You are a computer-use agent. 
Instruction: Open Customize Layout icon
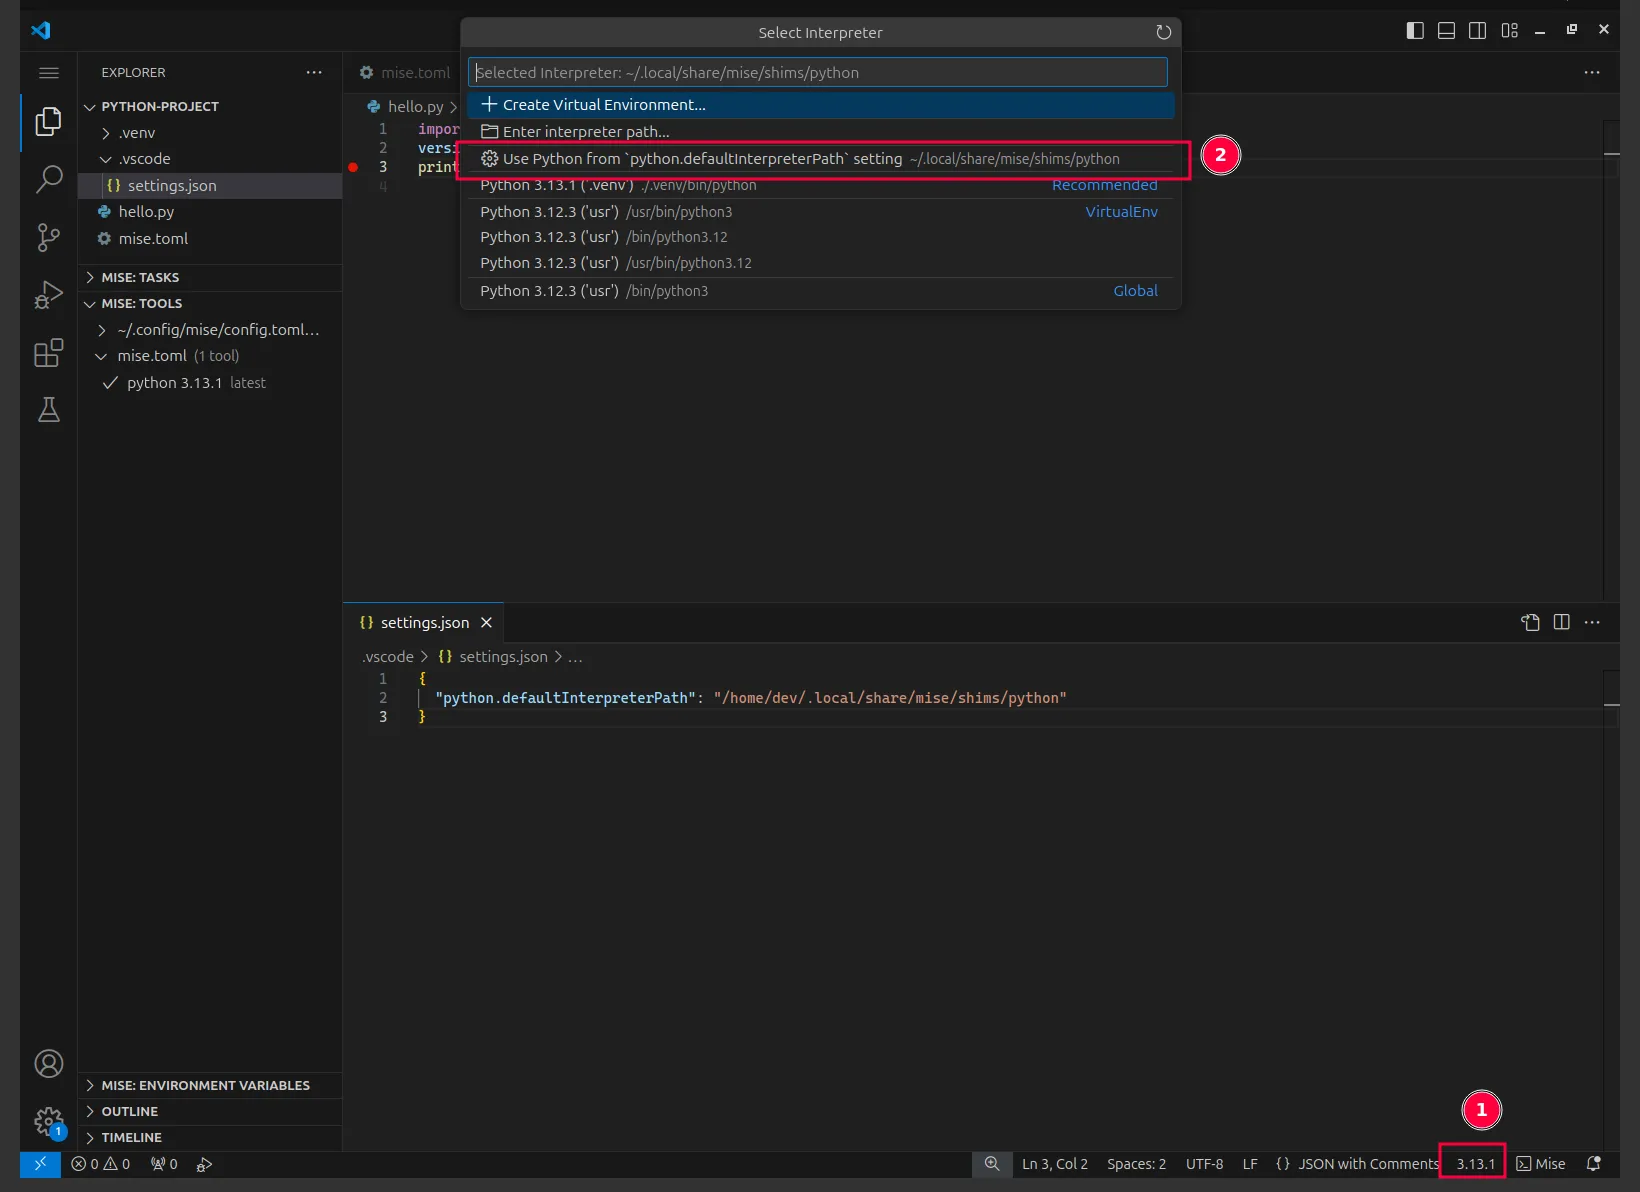1509,30
